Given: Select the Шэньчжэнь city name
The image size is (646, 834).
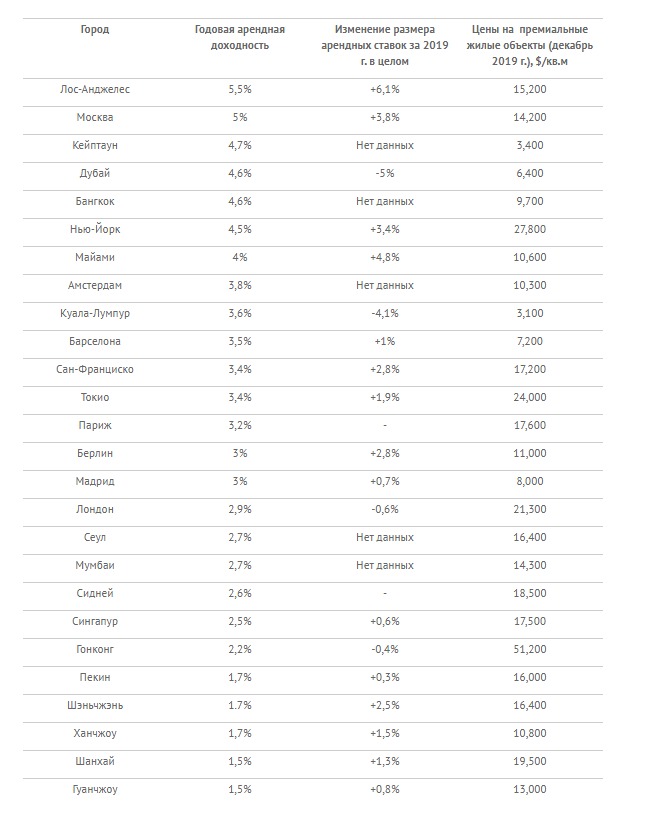Looking at the screenshot, I should tap(95, 705).
